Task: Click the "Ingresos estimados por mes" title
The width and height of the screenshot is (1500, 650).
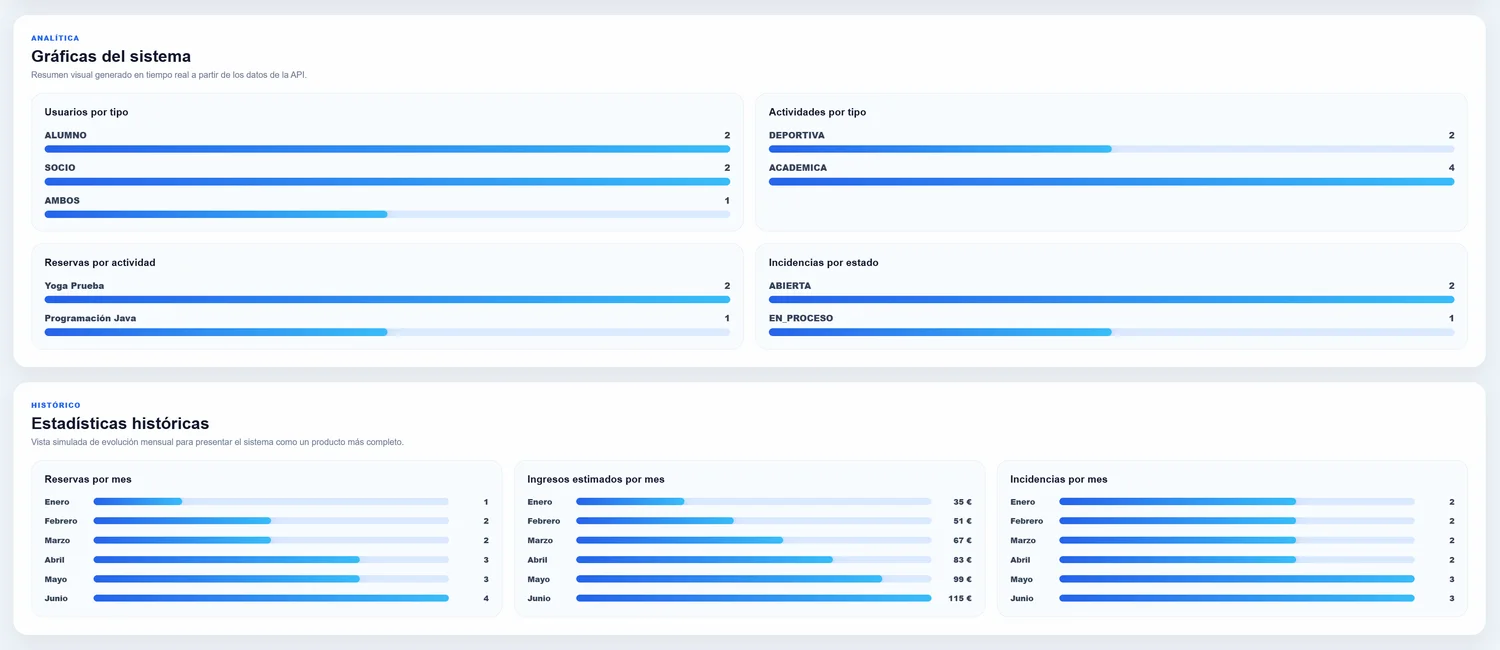Action: [596, 479]
